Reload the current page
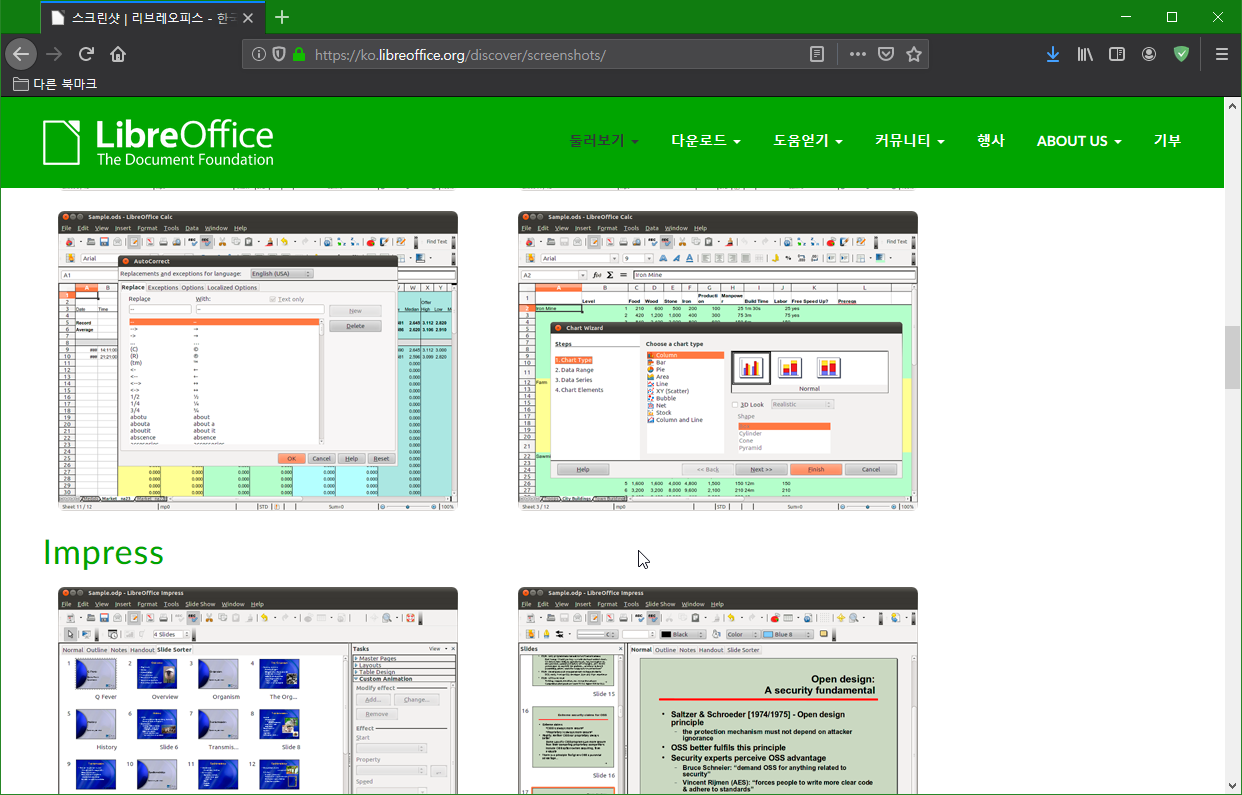 [x=86, y=54]
